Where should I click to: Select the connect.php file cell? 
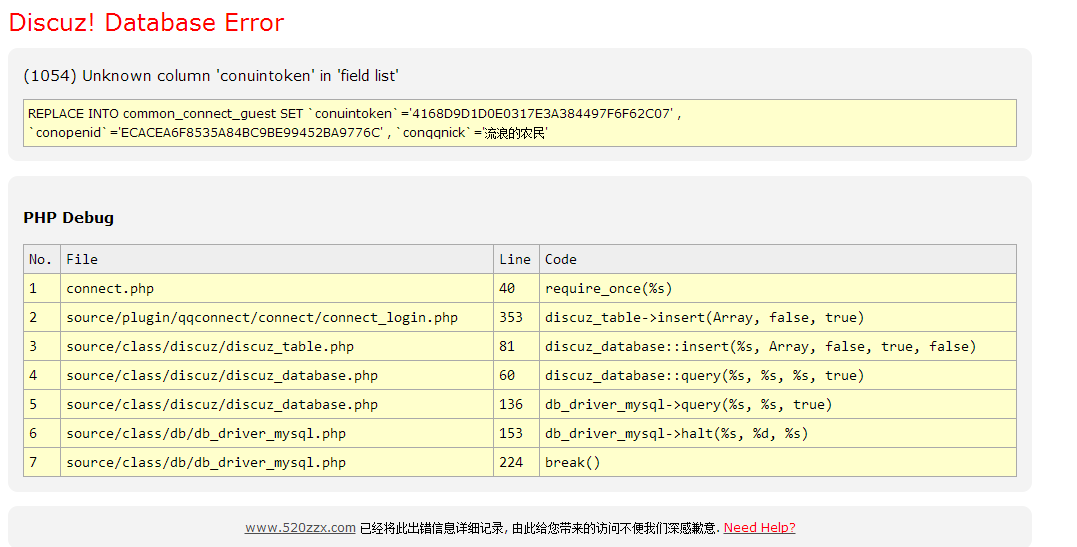click(x=110, y=289)
